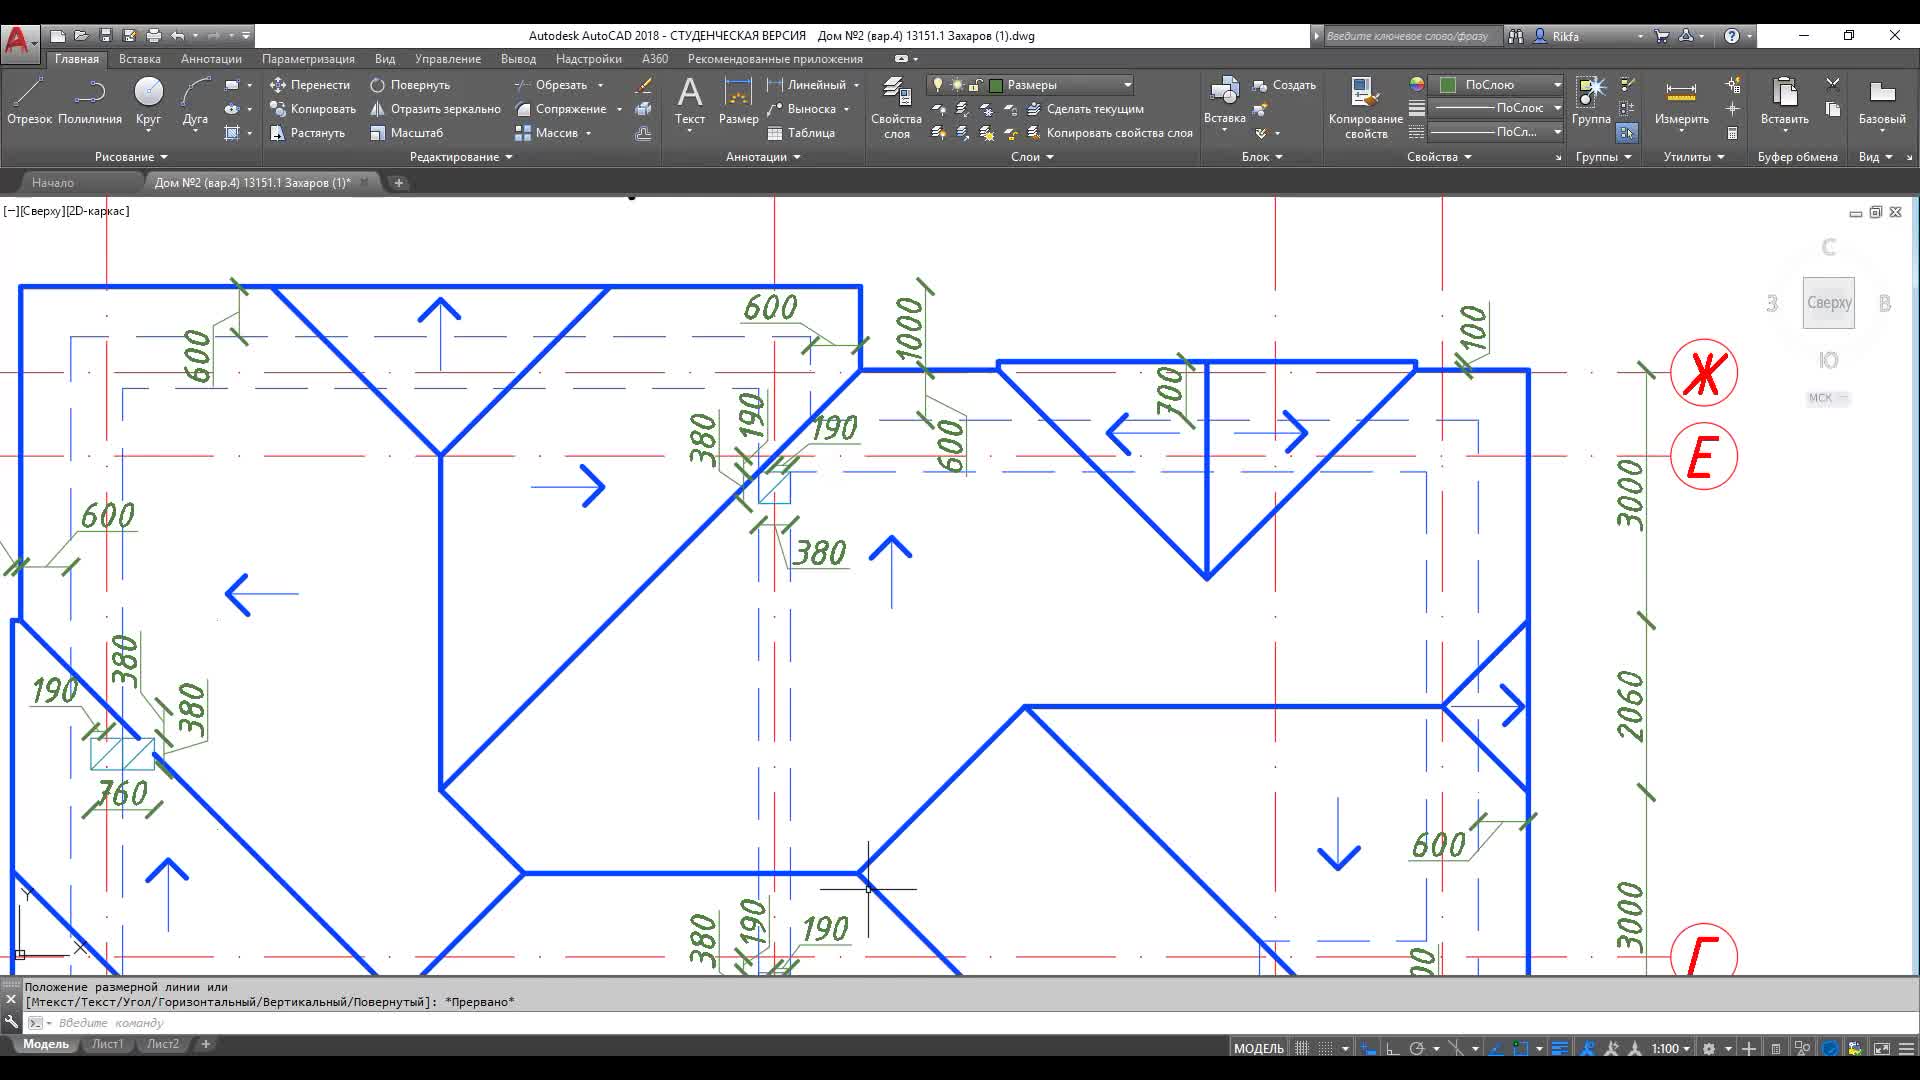Click the Повернуть (rotate) command
This screenshot has width=1920, height=1080.
point(410,85)
